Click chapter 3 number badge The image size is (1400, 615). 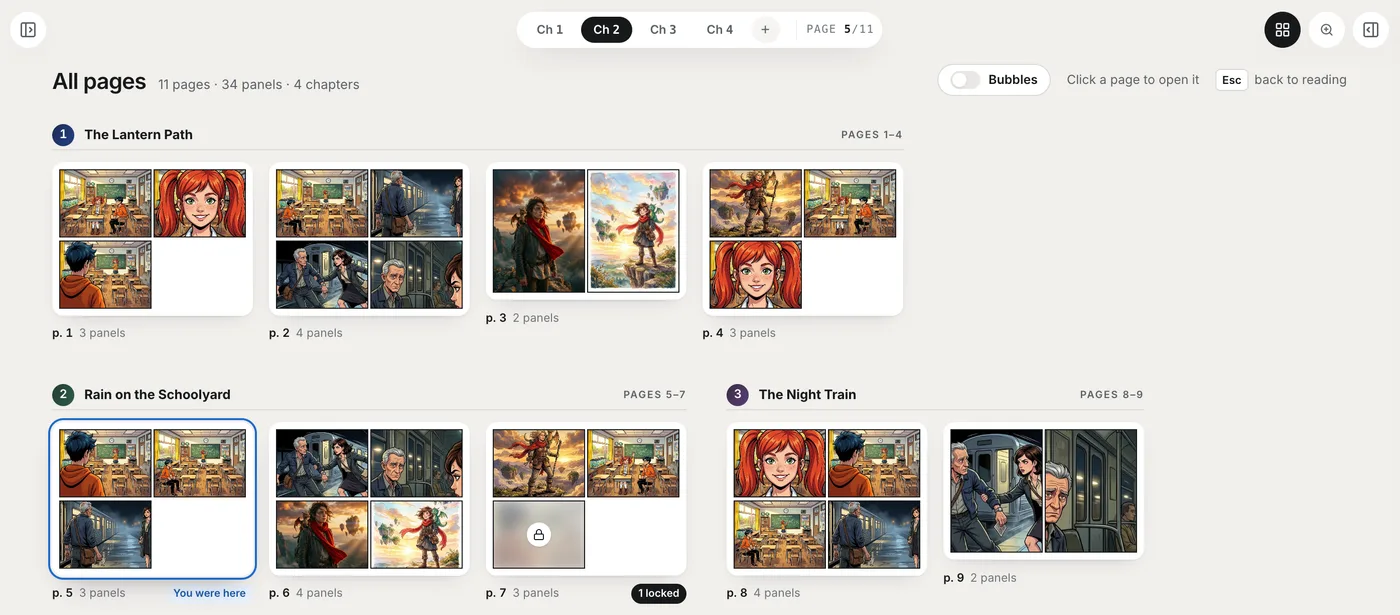tap(738, 394)
